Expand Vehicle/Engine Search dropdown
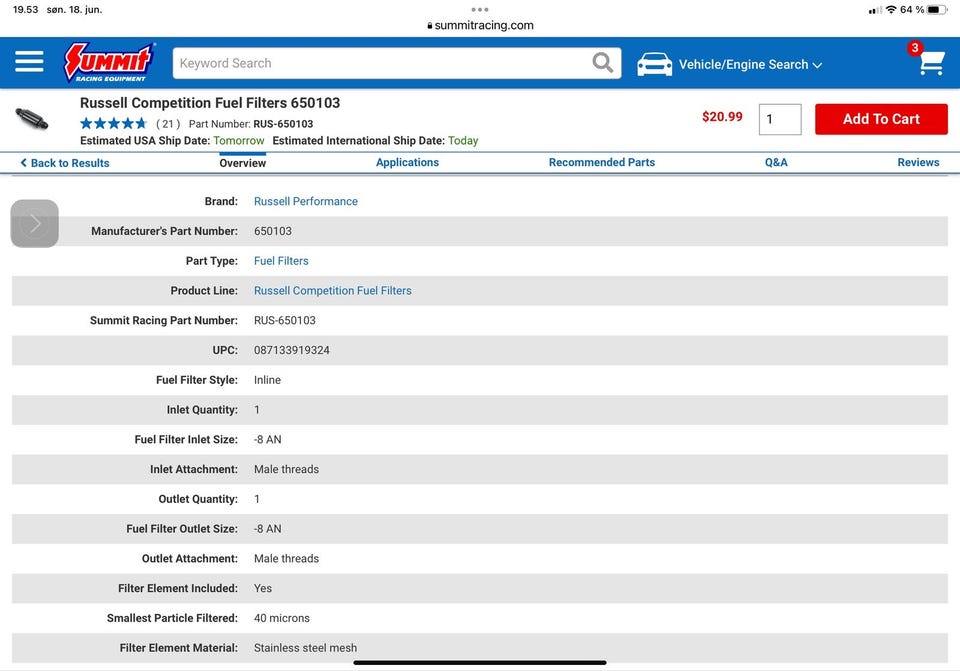 (750, 64)
